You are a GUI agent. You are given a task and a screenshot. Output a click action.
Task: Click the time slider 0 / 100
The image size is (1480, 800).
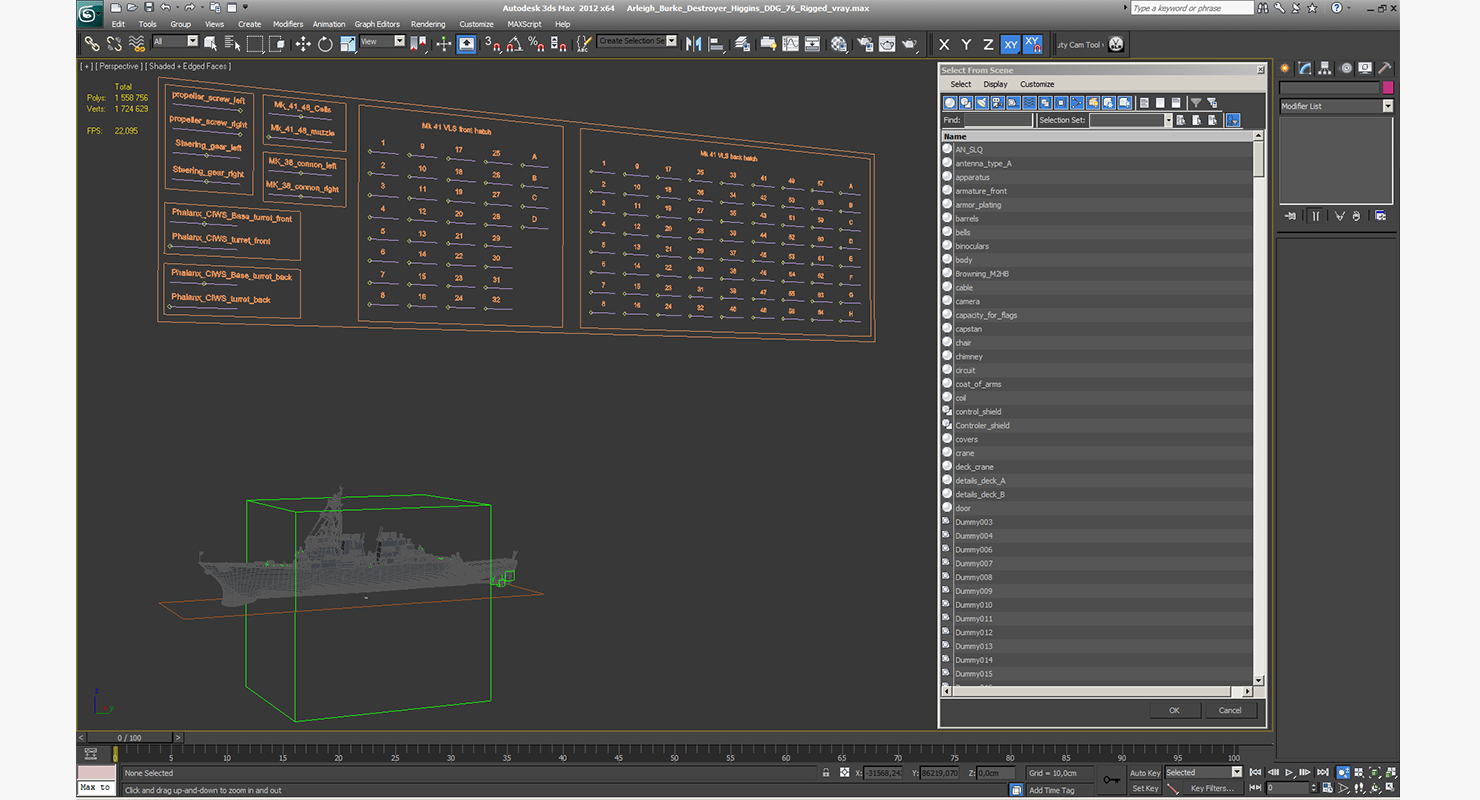point(129,738)
